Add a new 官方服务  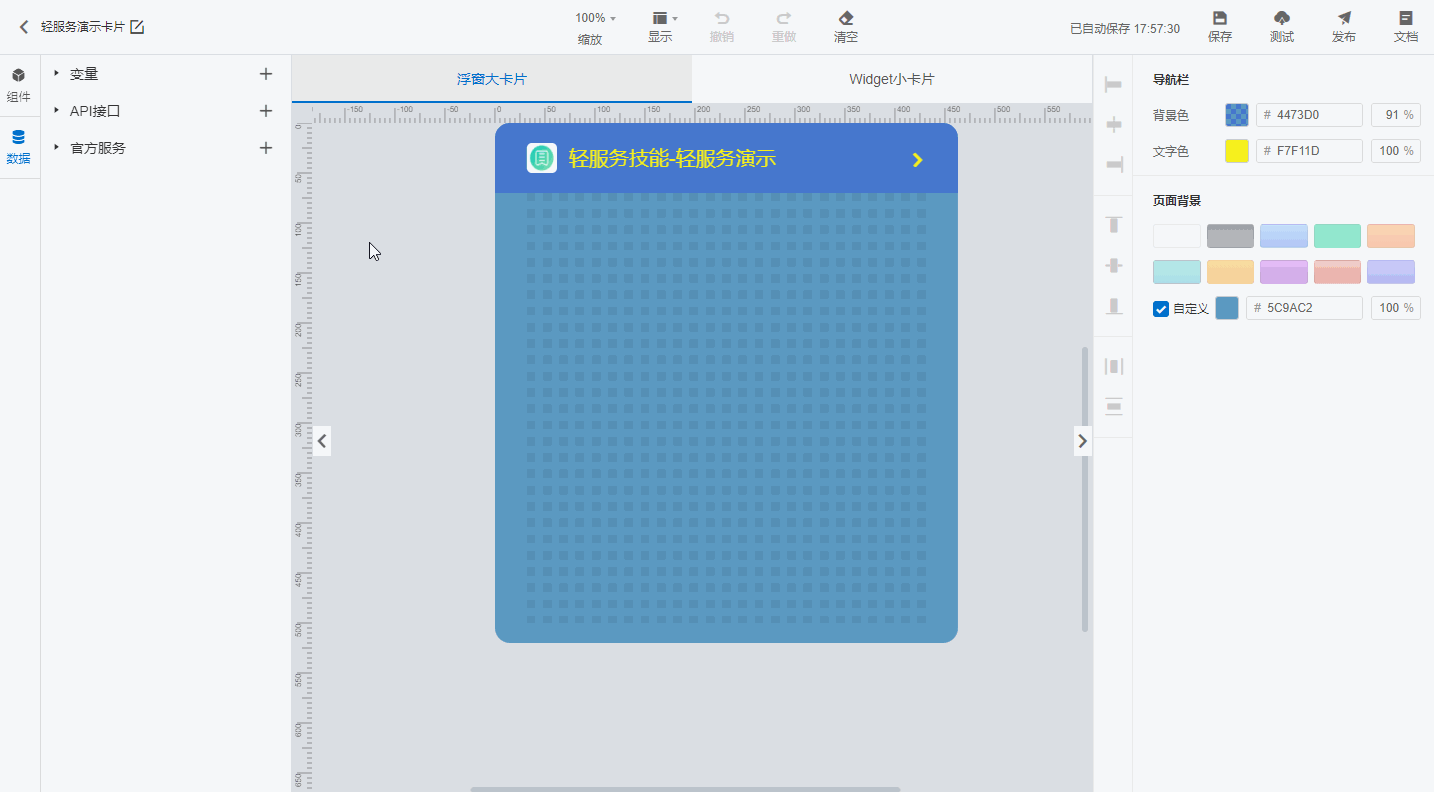pos(266,148)
